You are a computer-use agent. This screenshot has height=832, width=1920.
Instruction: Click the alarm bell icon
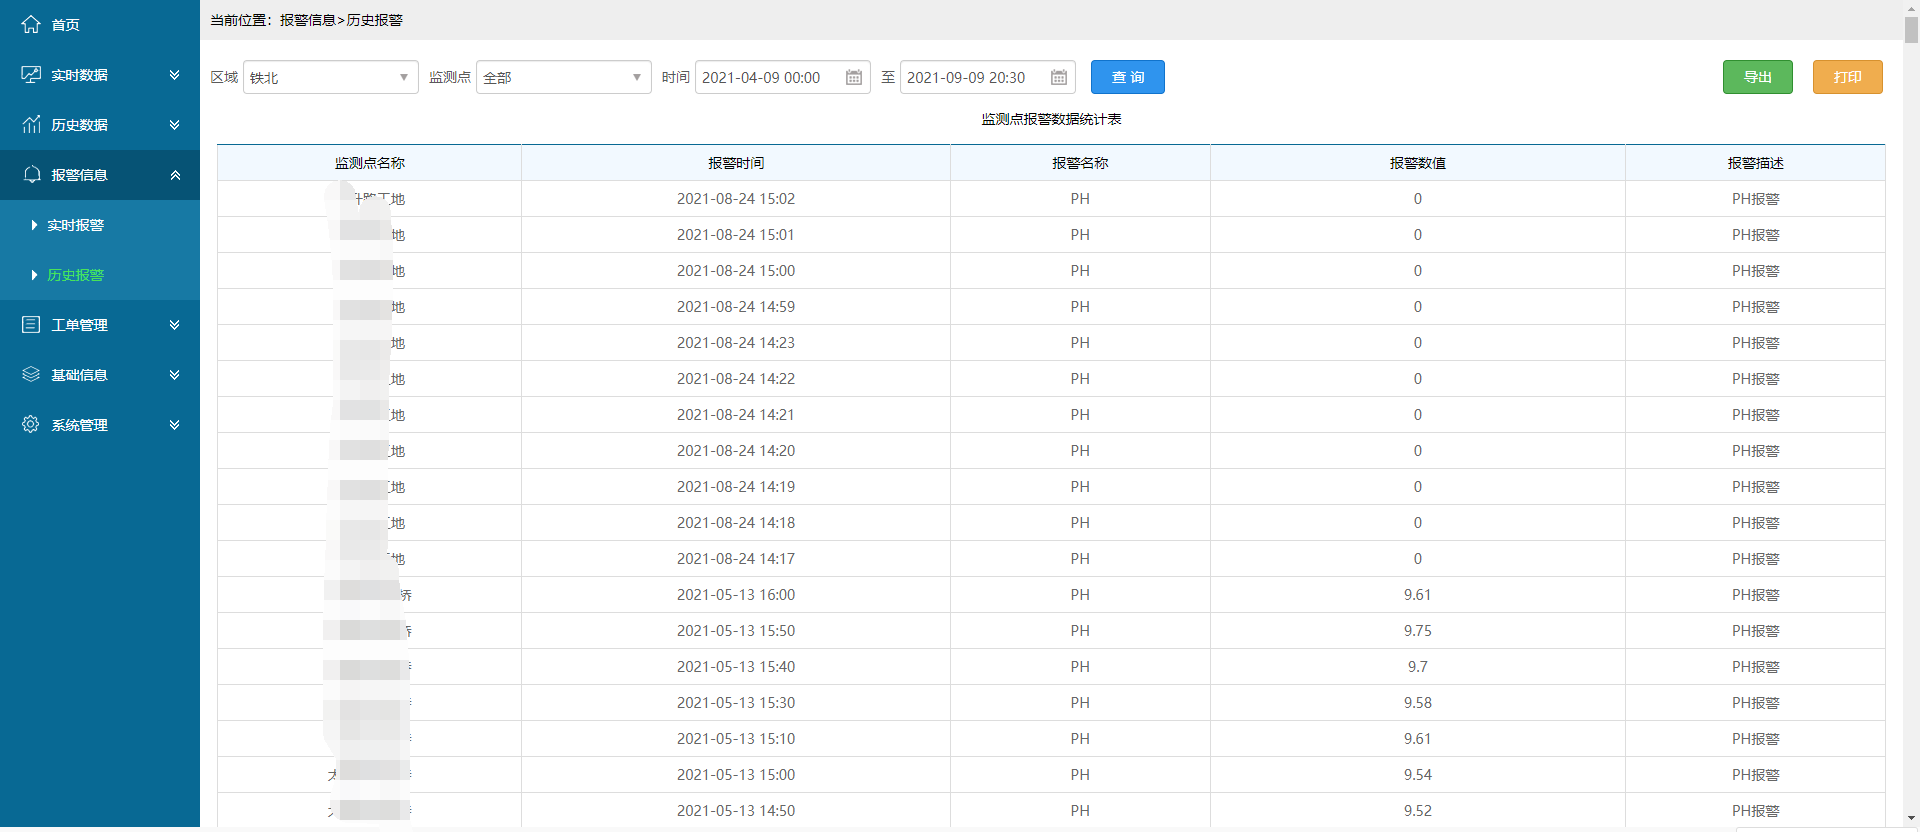(31, 175)
